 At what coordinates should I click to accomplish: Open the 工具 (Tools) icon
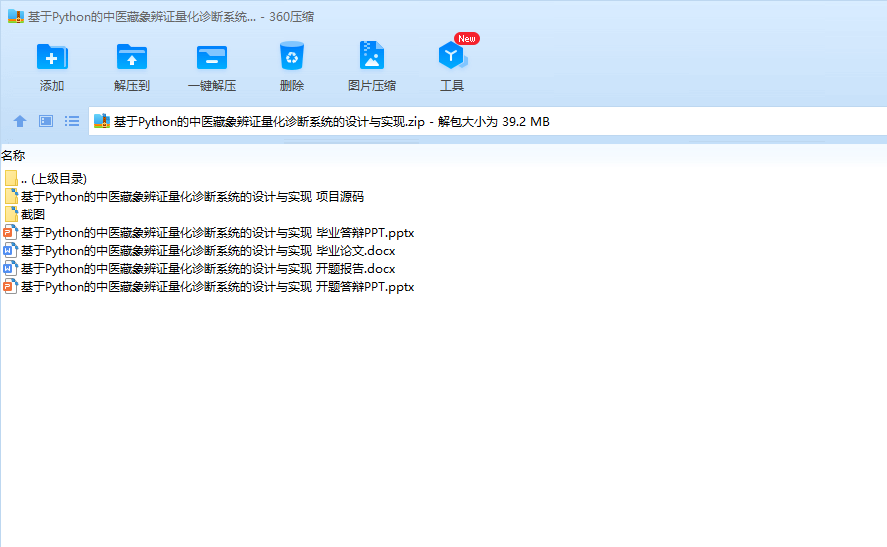coord(452,56)
